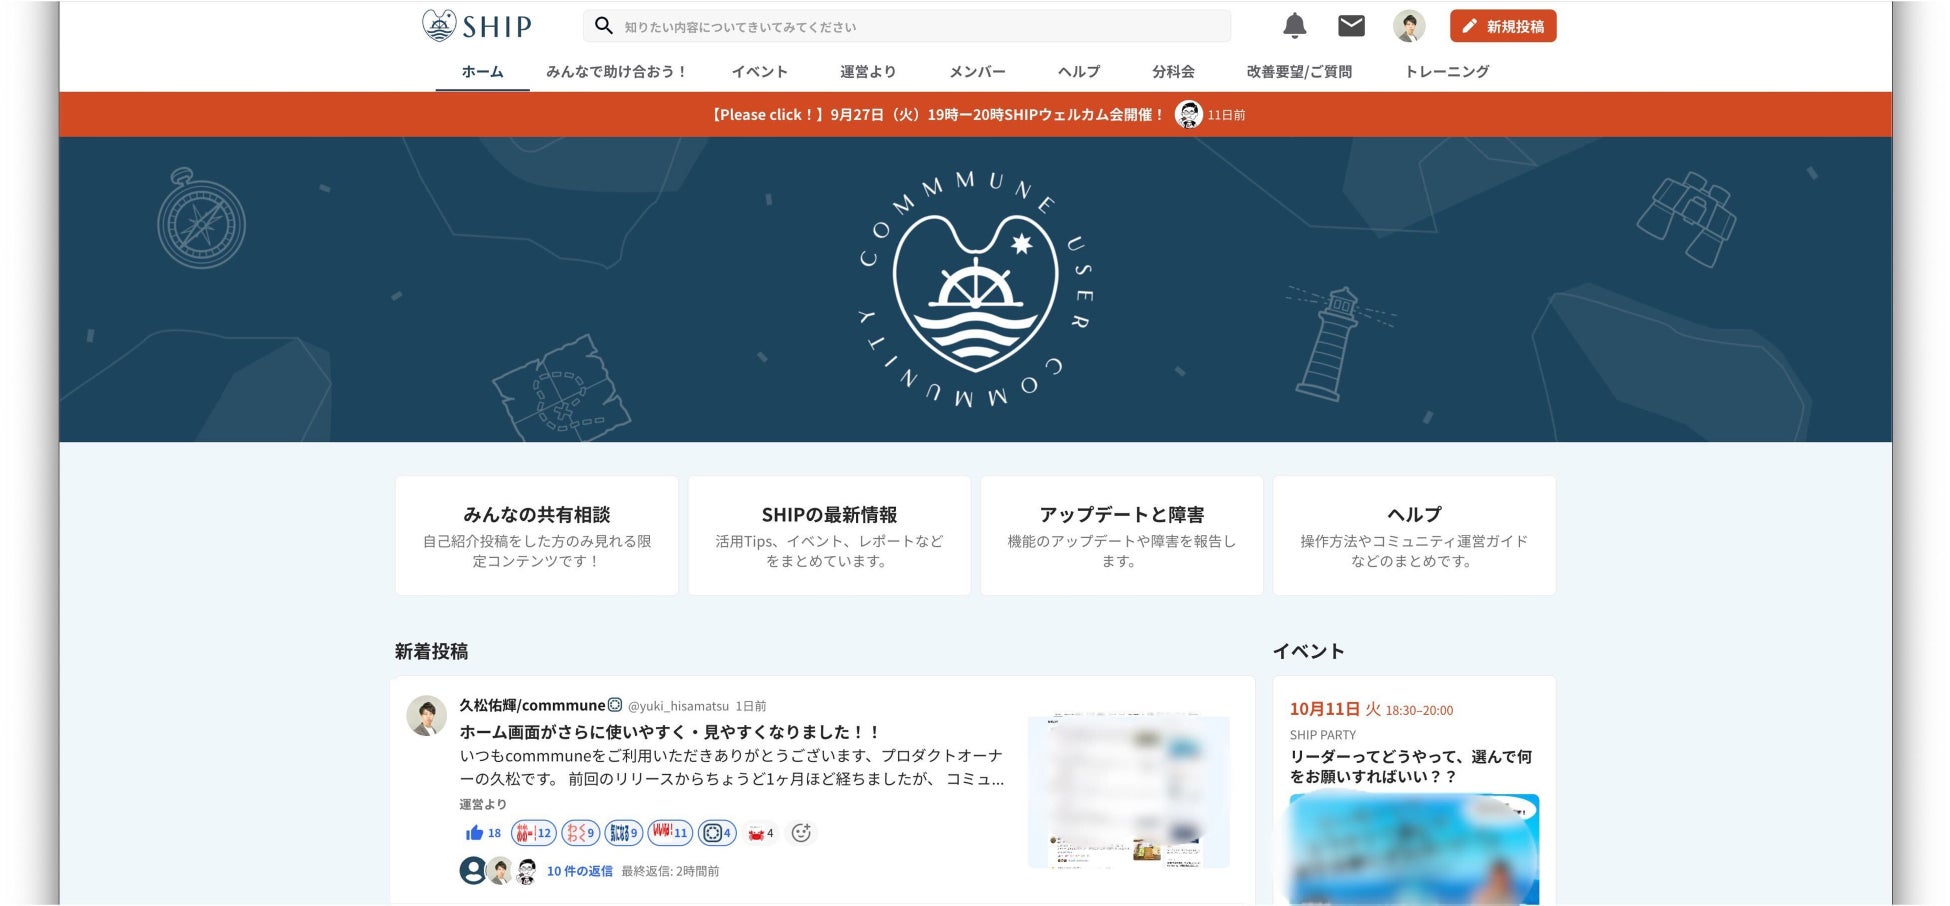
Task: Click the post author's avatar photo
Action: (426, 716)
